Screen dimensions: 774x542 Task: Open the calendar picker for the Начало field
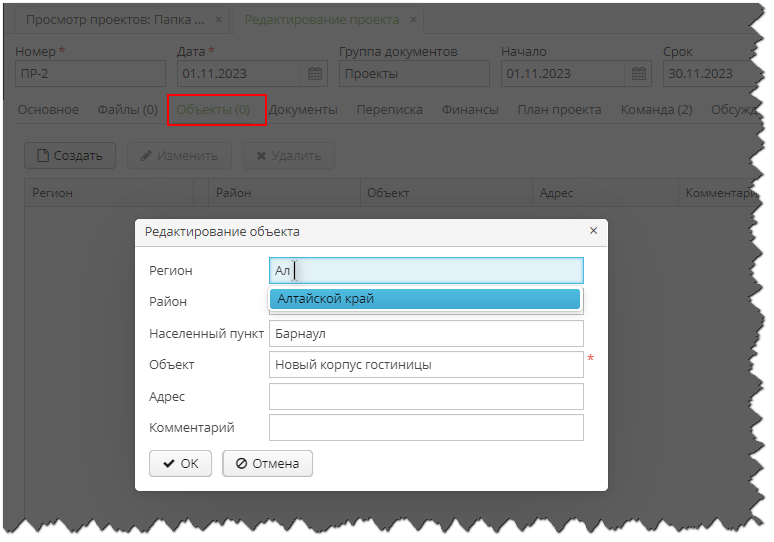pos(639,74)
